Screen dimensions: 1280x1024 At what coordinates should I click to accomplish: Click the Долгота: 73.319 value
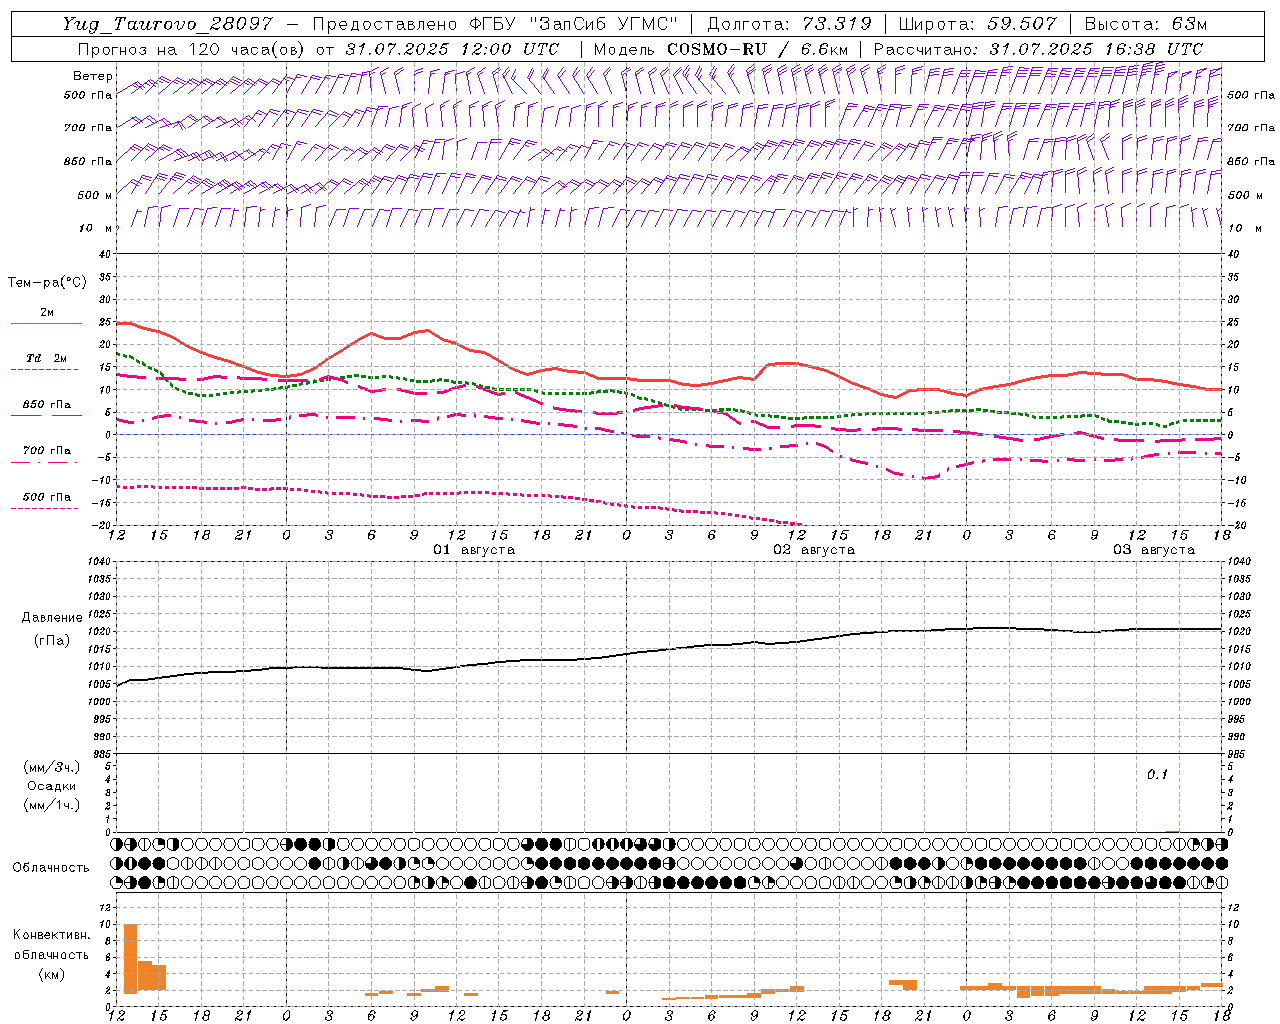[x=789, y=24]
